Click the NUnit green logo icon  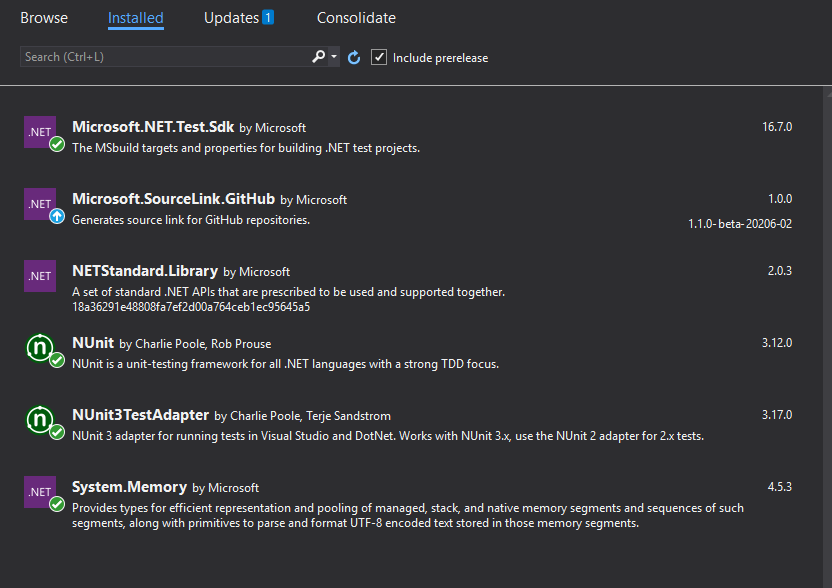point(42,345)
